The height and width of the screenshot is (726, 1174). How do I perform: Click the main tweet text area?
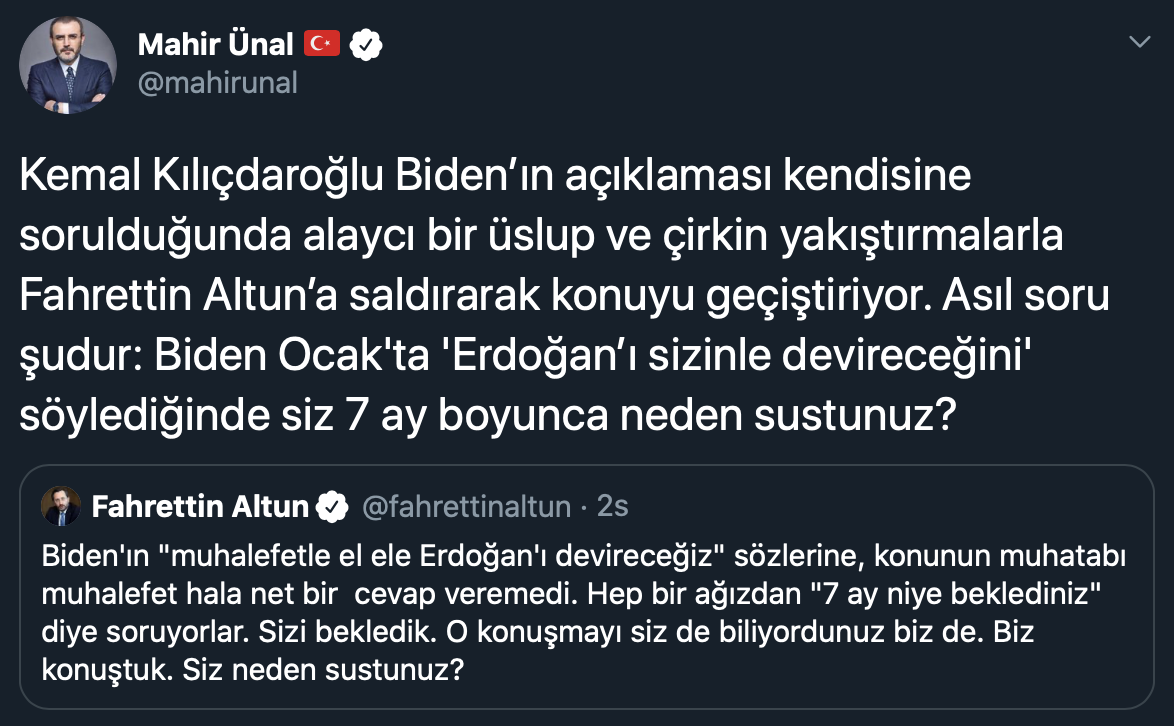point(560,294)
